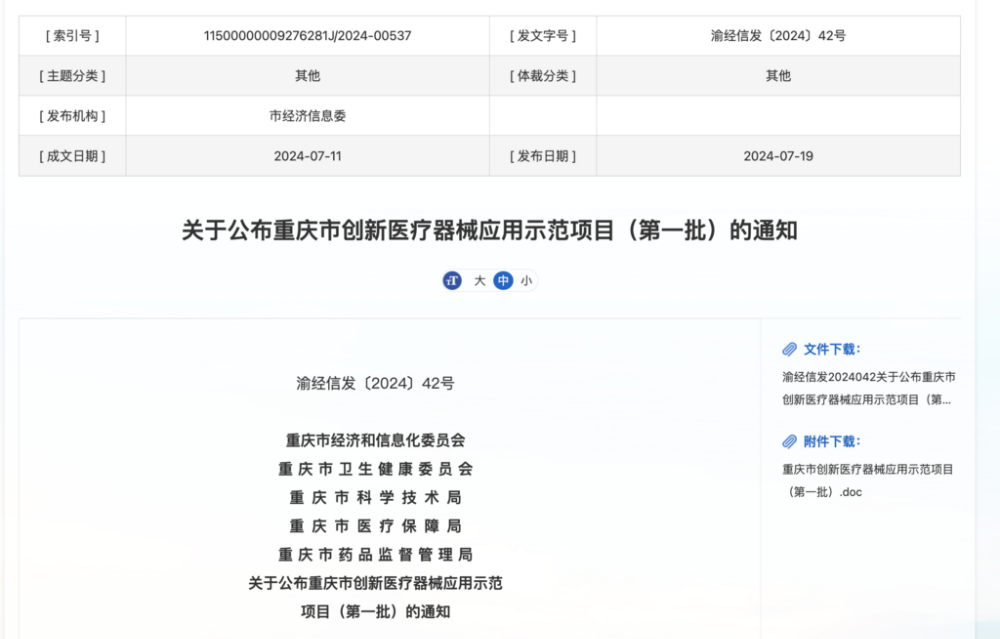Image resolution: width=1000 pixels, height=639 pixels.
Task: Click the 其他 value next to 体裁分类
Action: pyautogui.click(x=778, y=76)
